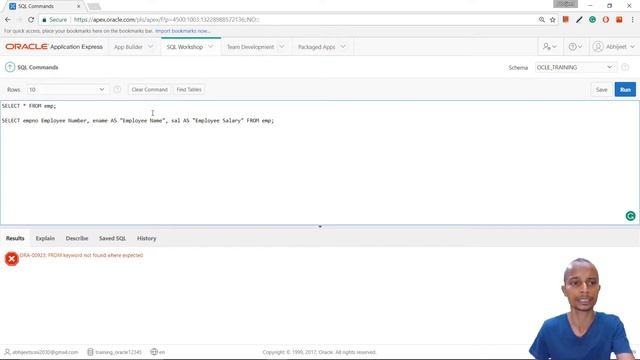640x360 pixels.
Task: Reload the page with the refresh icon
Action: (x=31, y=20)
